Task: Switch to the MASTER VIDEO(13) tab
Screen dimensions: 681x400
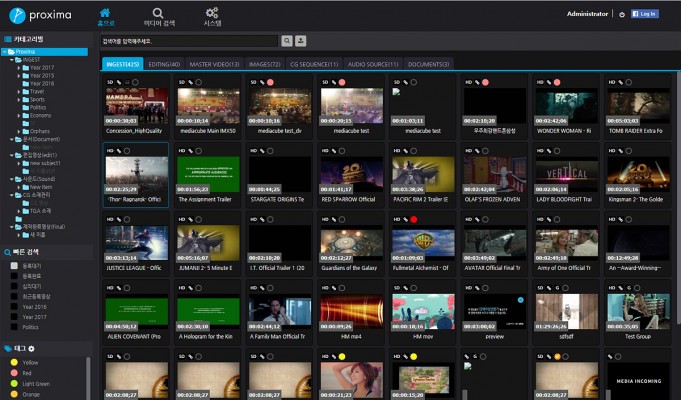Action: pyautogui.click(x=216, y=64)
